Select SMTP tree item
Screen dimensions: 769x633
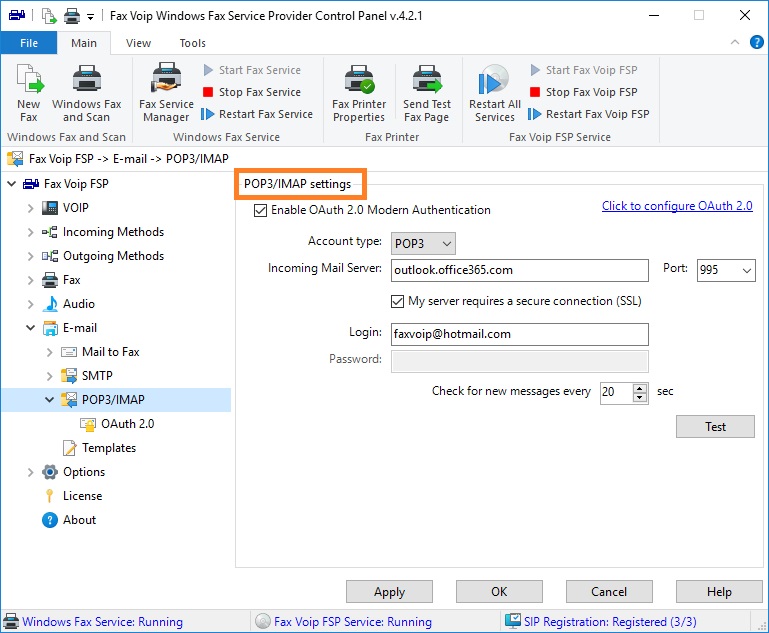point(97,376)
